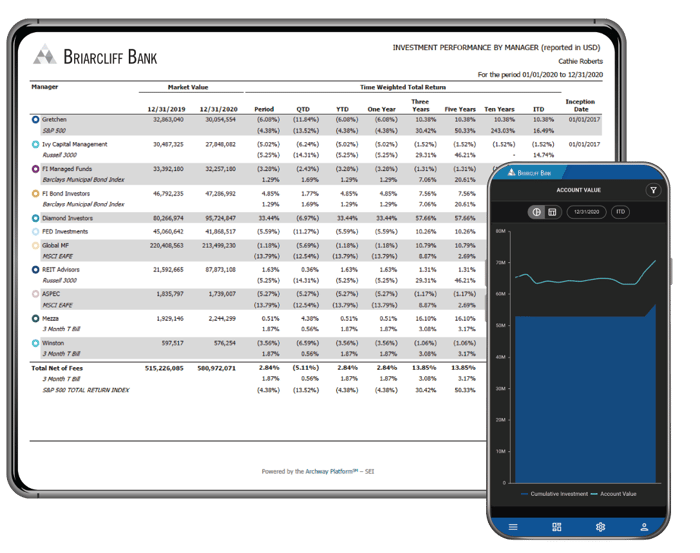Viewport: 700px width, 553px height.
Task: Click the Five Years column header
Action: point(460,109)
